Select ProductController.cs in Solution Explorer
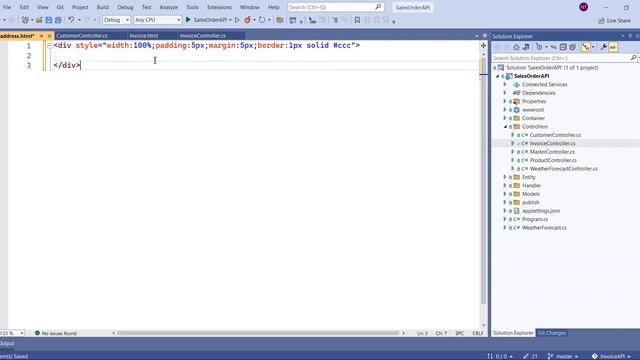The image size is (640, 360). (553, 160)
